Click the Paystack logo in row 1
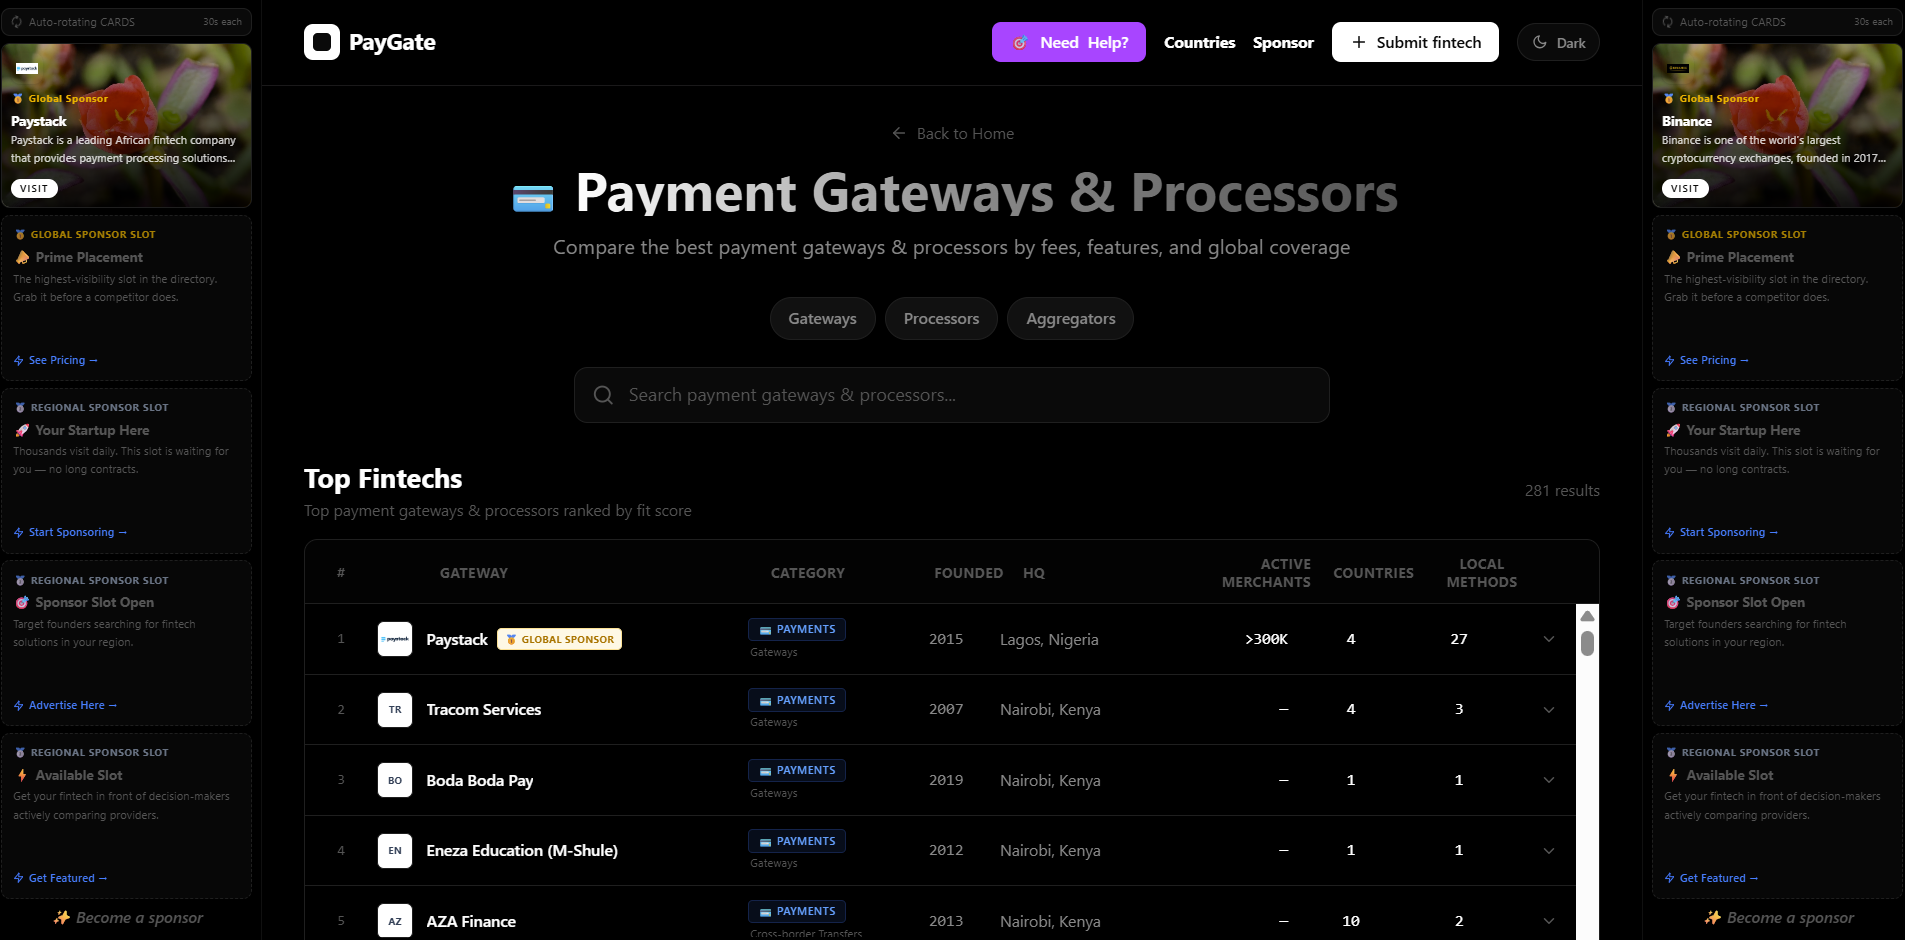Image resolution: width=1905 pixels, height=940 pixels. click(395, 639)
